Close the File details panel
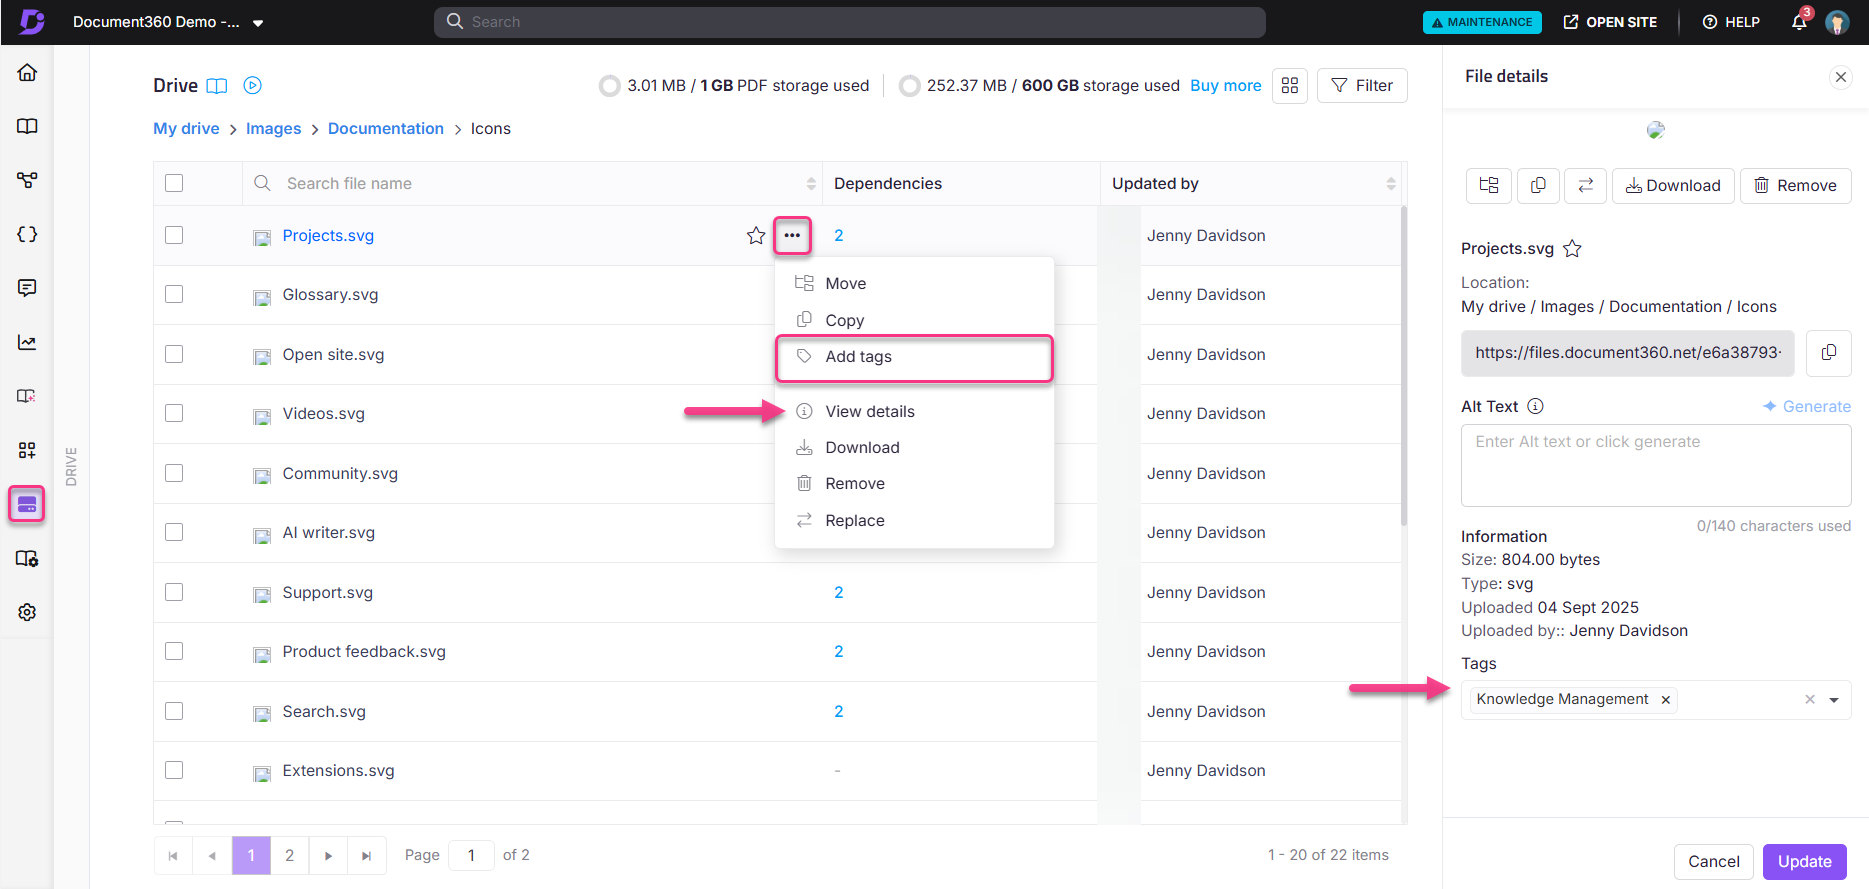The height and width of the screenshot is (889, 1869). click(x=1841, y=77)
